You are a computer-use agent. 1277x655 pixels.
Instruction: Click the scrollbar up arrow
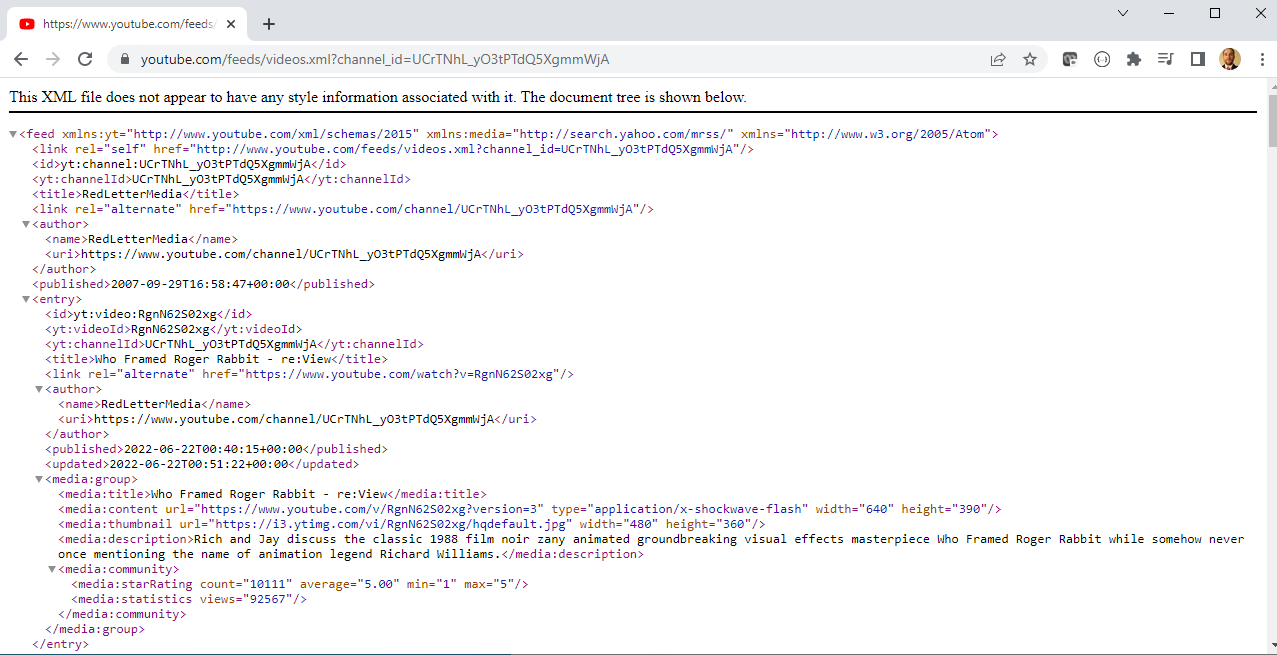point(1271,87)
